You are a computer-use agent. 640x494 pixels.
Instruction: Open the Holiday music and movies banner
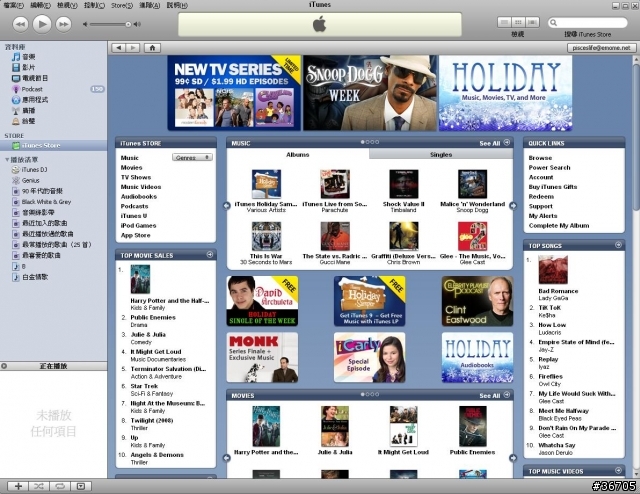point(505,93)
